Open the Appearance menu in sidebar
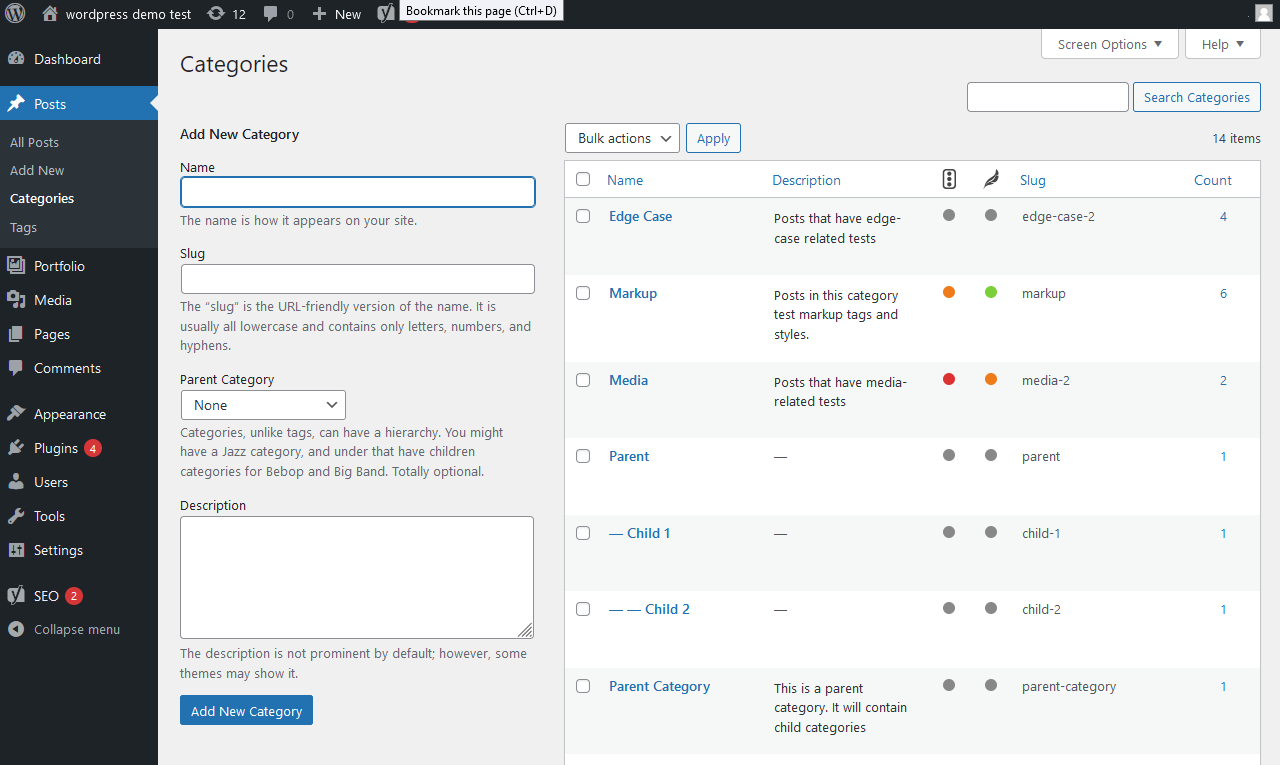Image resolution: width=1280 pixels, height=765 pixels. [69, 414]
